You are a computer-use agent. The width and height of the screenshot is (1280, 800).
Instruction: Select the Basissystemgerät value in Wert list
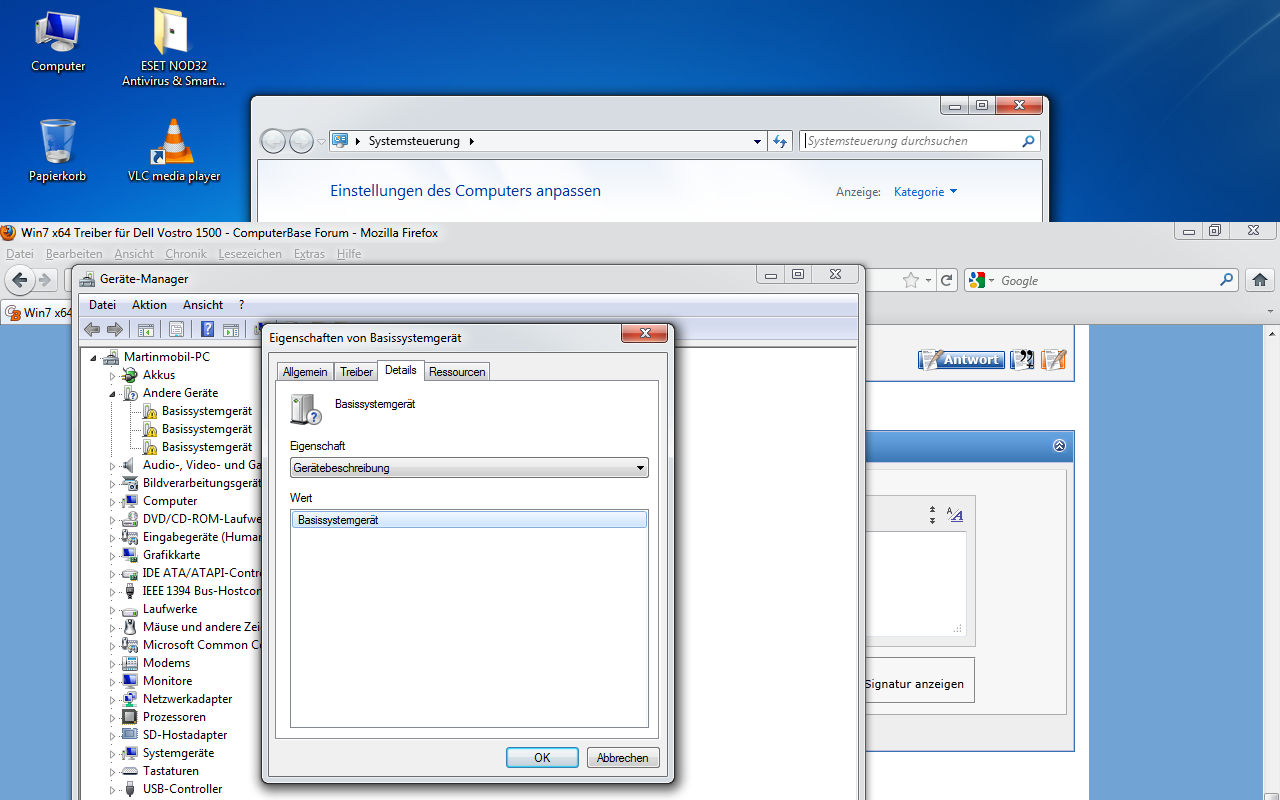469,520
